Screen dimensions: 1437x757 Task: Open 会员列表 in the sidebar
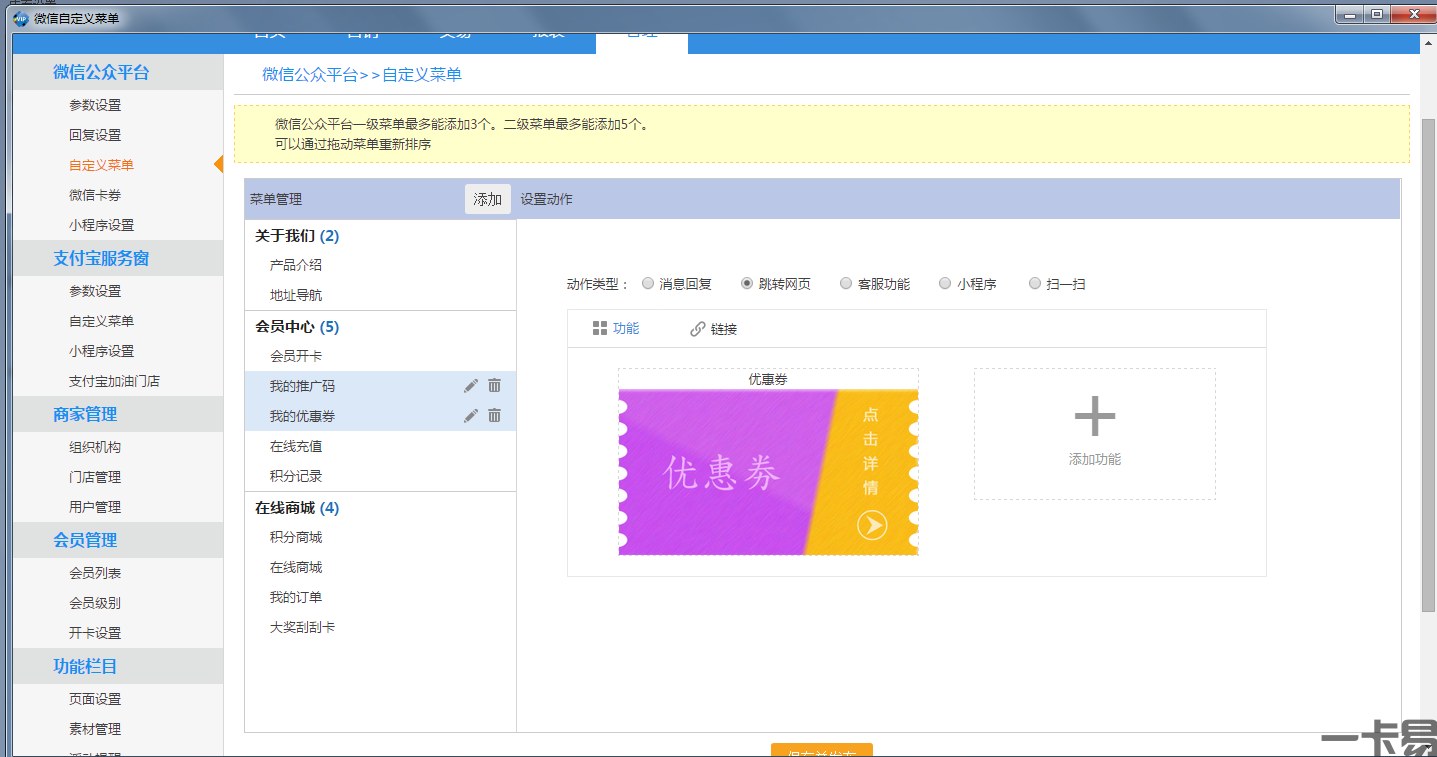pos(95,573)
